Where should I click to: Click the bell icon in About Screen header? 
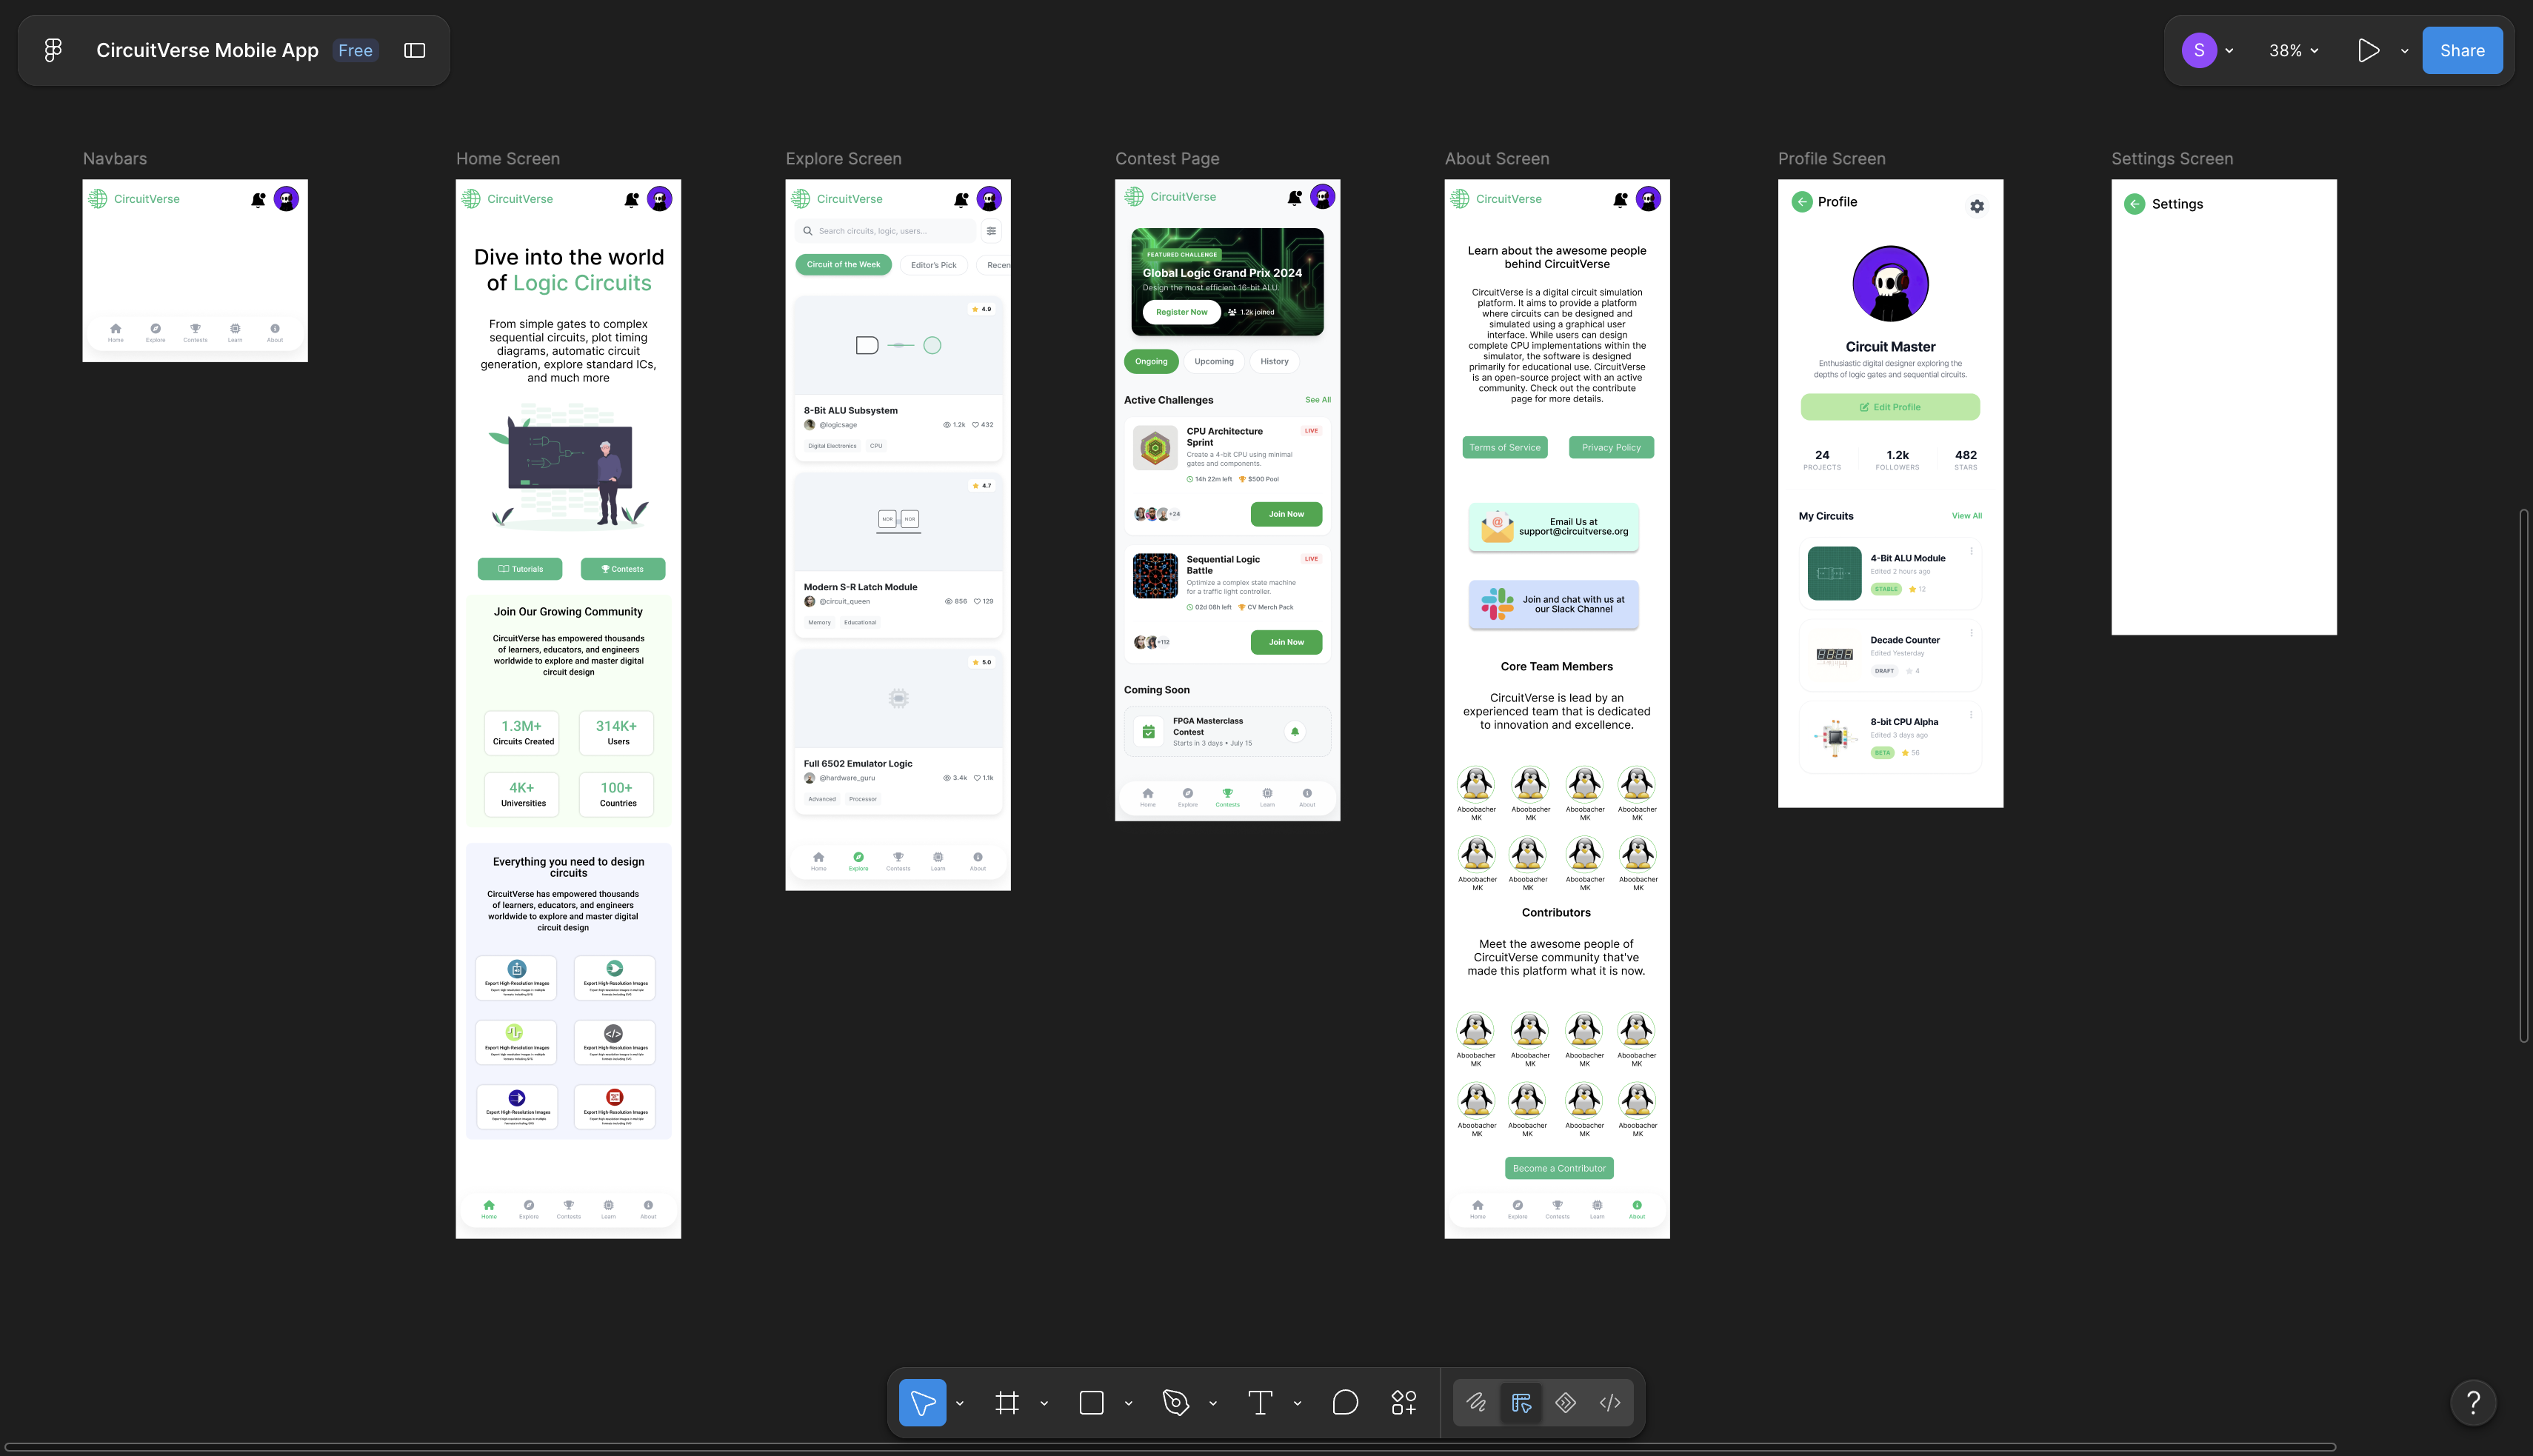coord(1620,199)
